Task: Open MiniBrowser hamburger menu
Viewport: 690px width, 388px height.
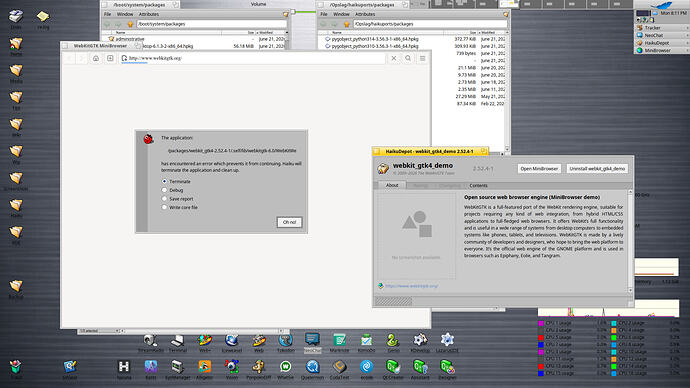Action: click(422, 58)
